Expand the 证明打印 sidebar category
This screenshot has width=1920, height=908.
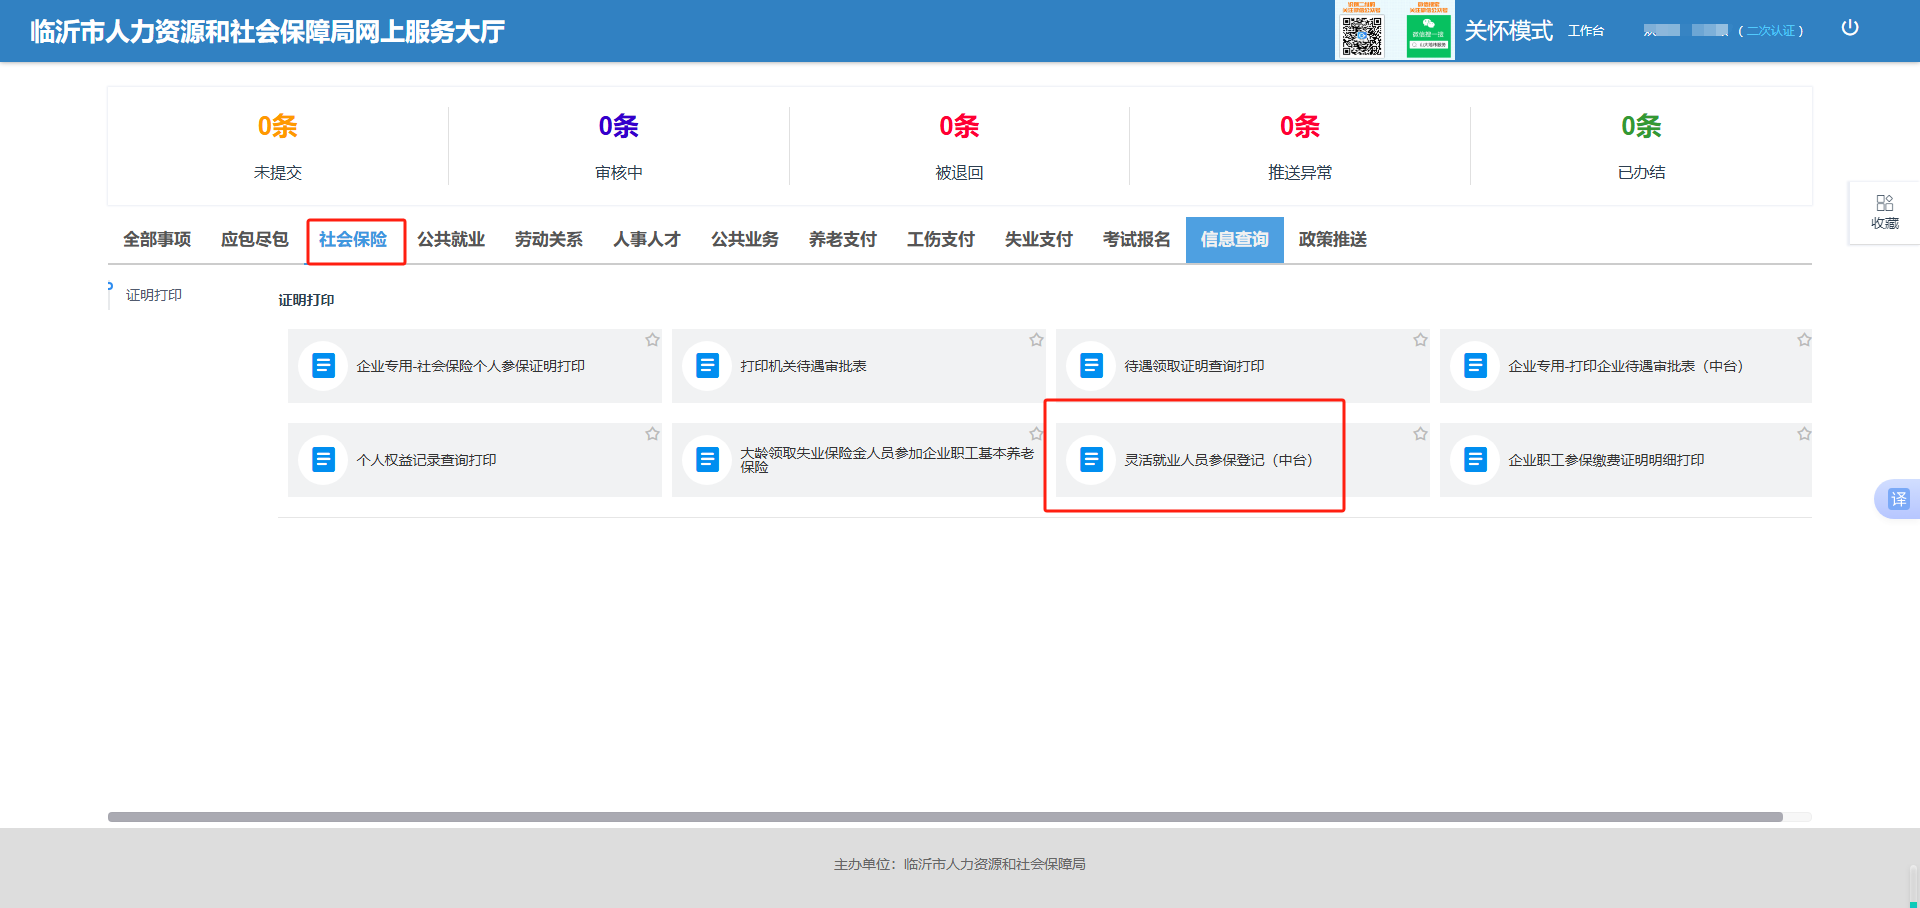tap(154, 295)
